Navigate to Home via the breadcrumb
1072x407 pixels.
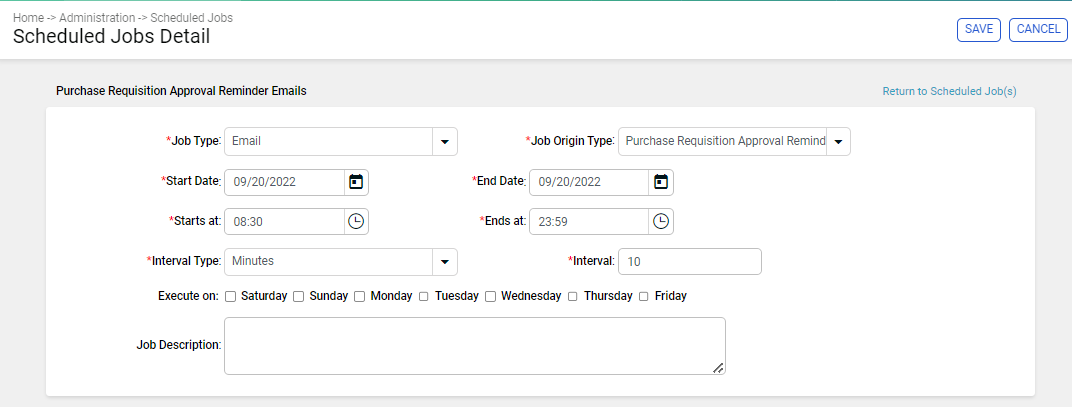pyautogui.click(x=28, y=18)
